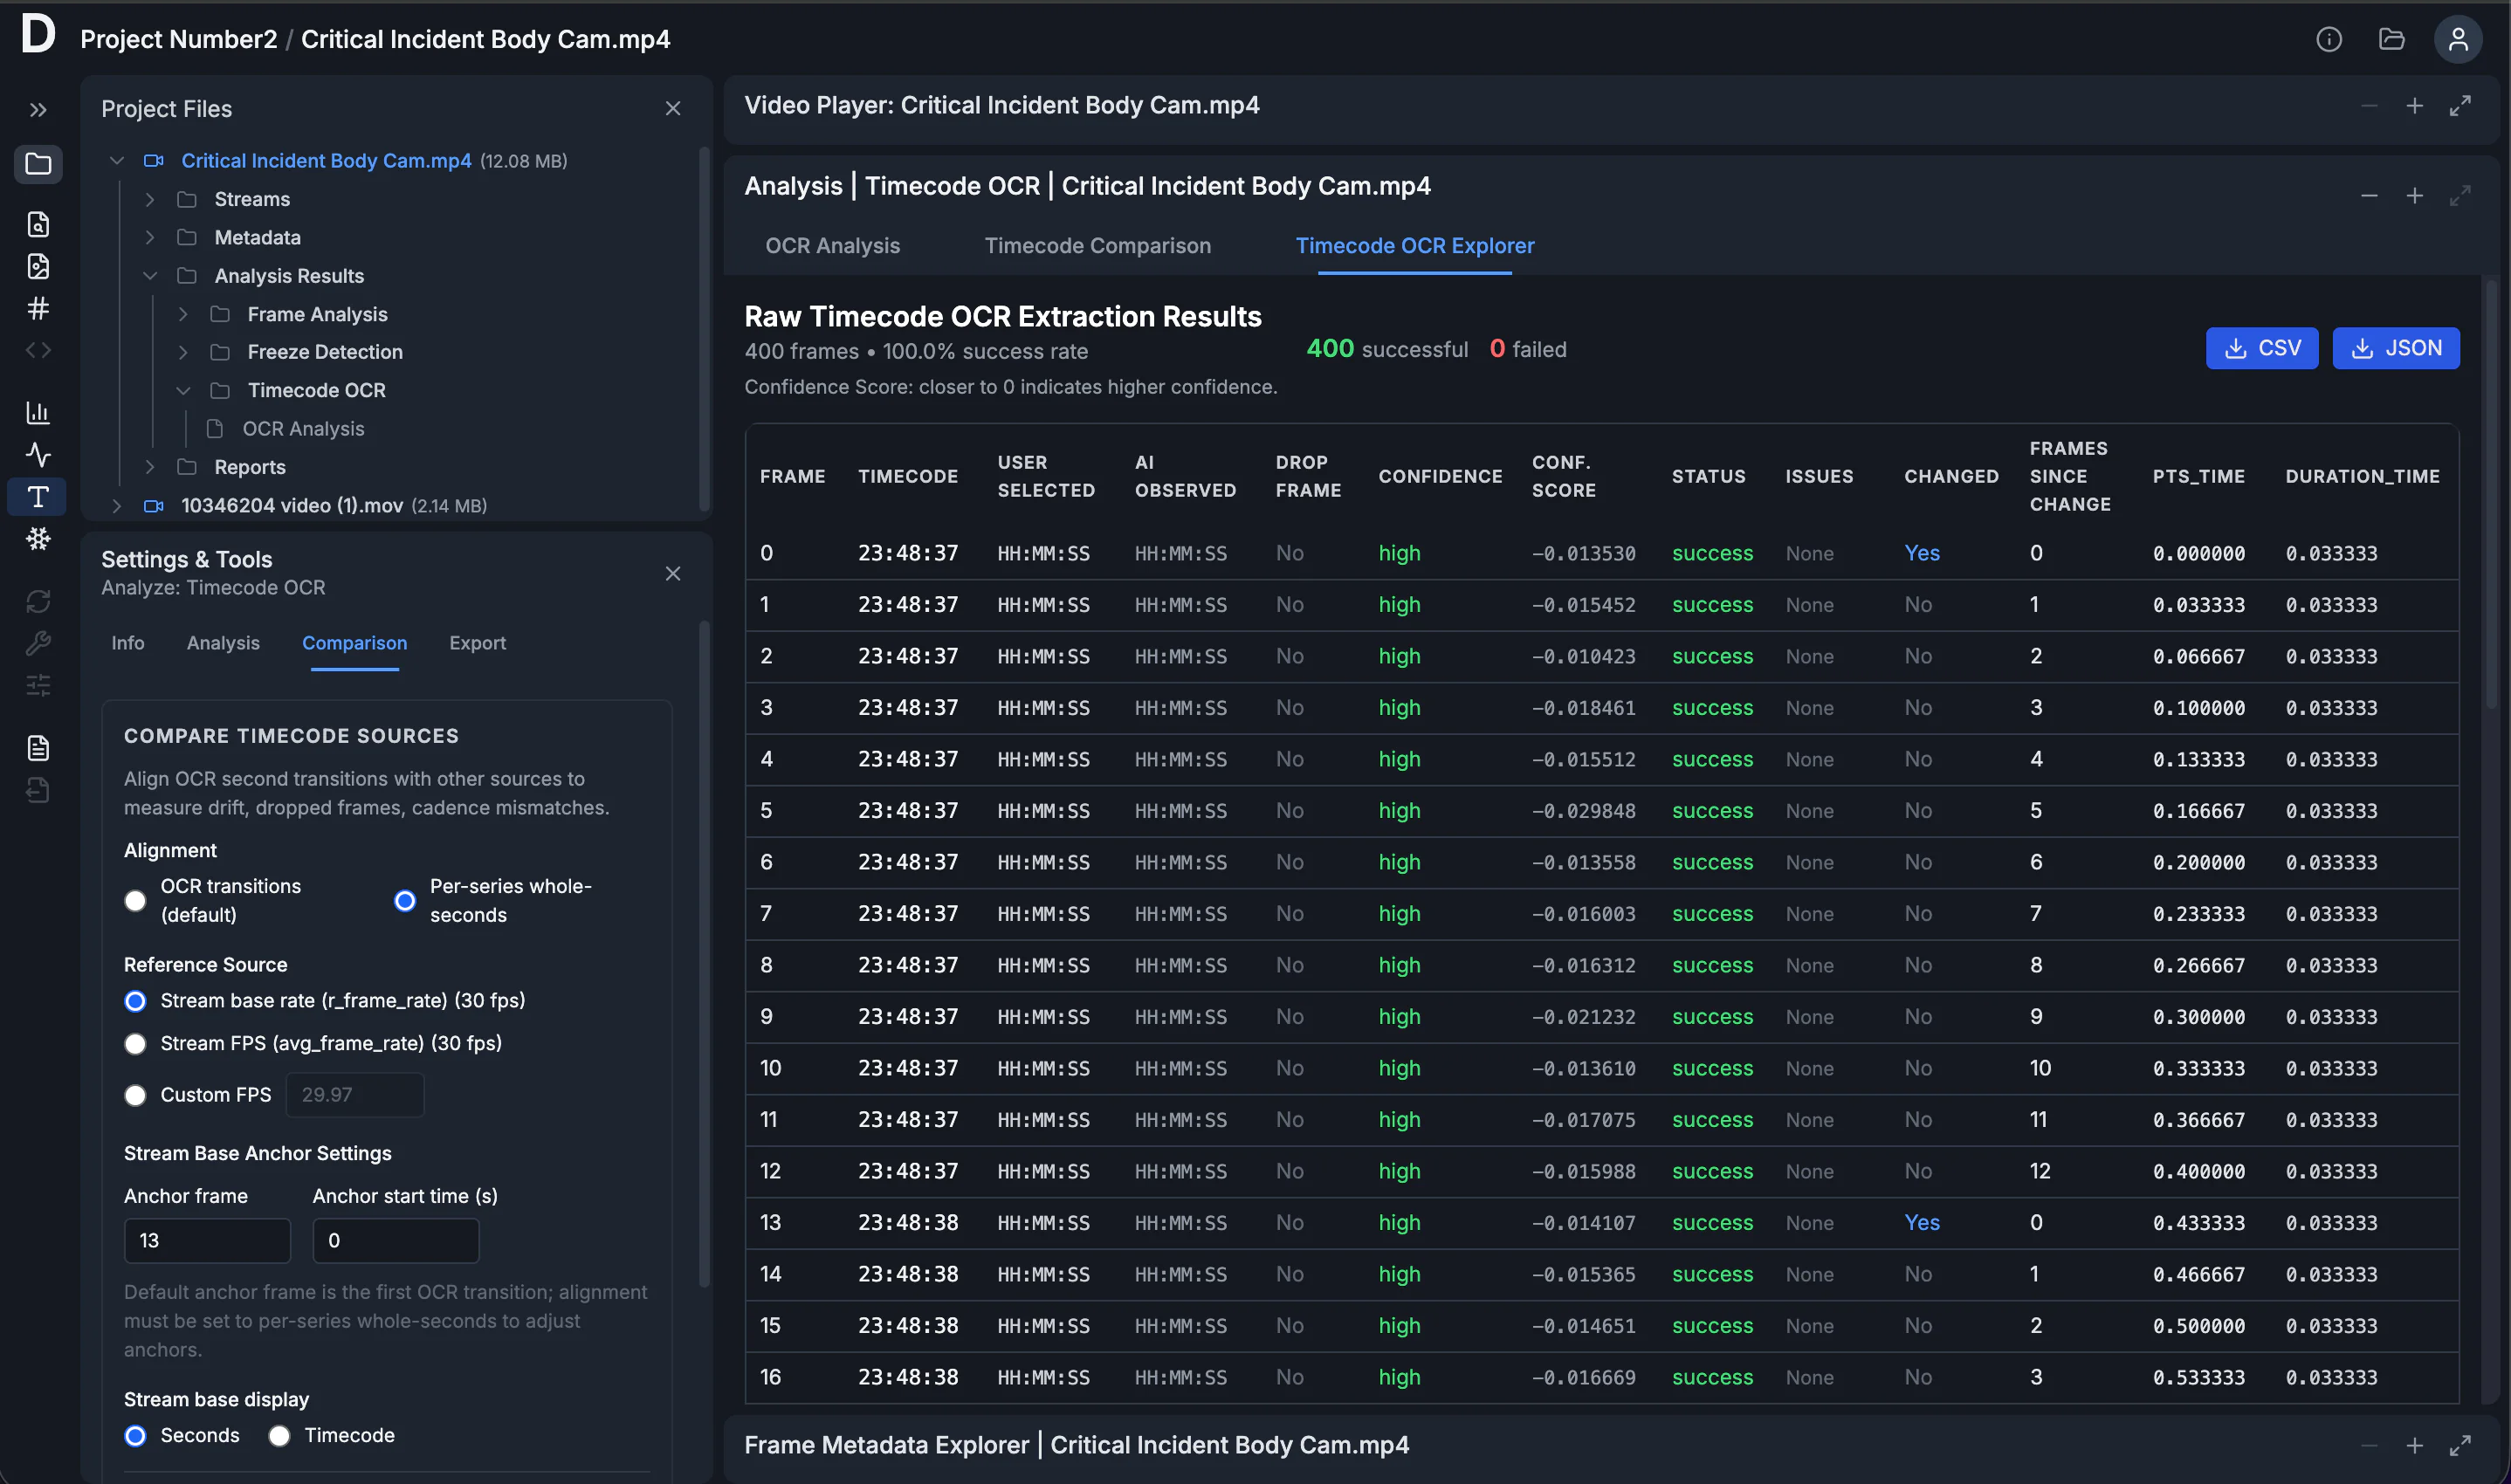
Task: Click the Anchor frame input field
Action: tap(207, 1240)
